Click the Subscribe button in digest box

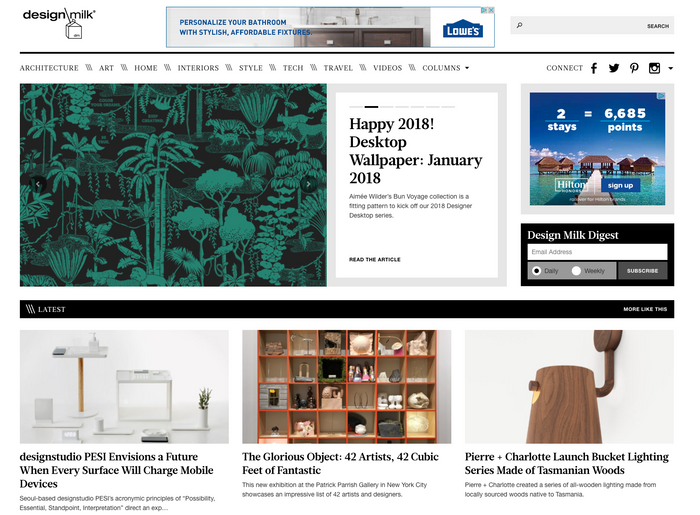tap(642, 270)
